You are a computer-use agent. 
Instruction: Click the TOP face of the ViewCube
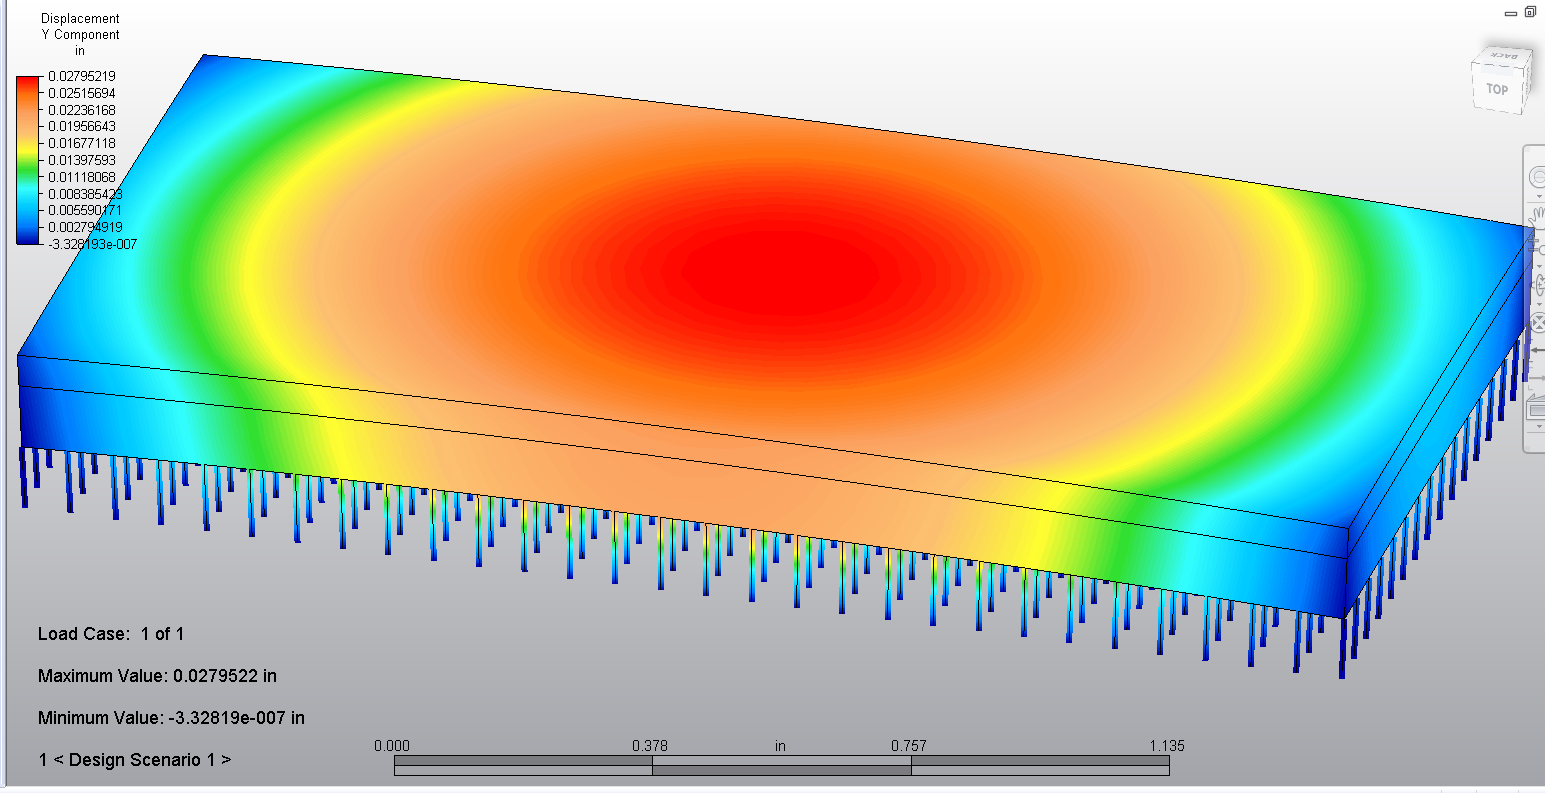(1497, 89)
